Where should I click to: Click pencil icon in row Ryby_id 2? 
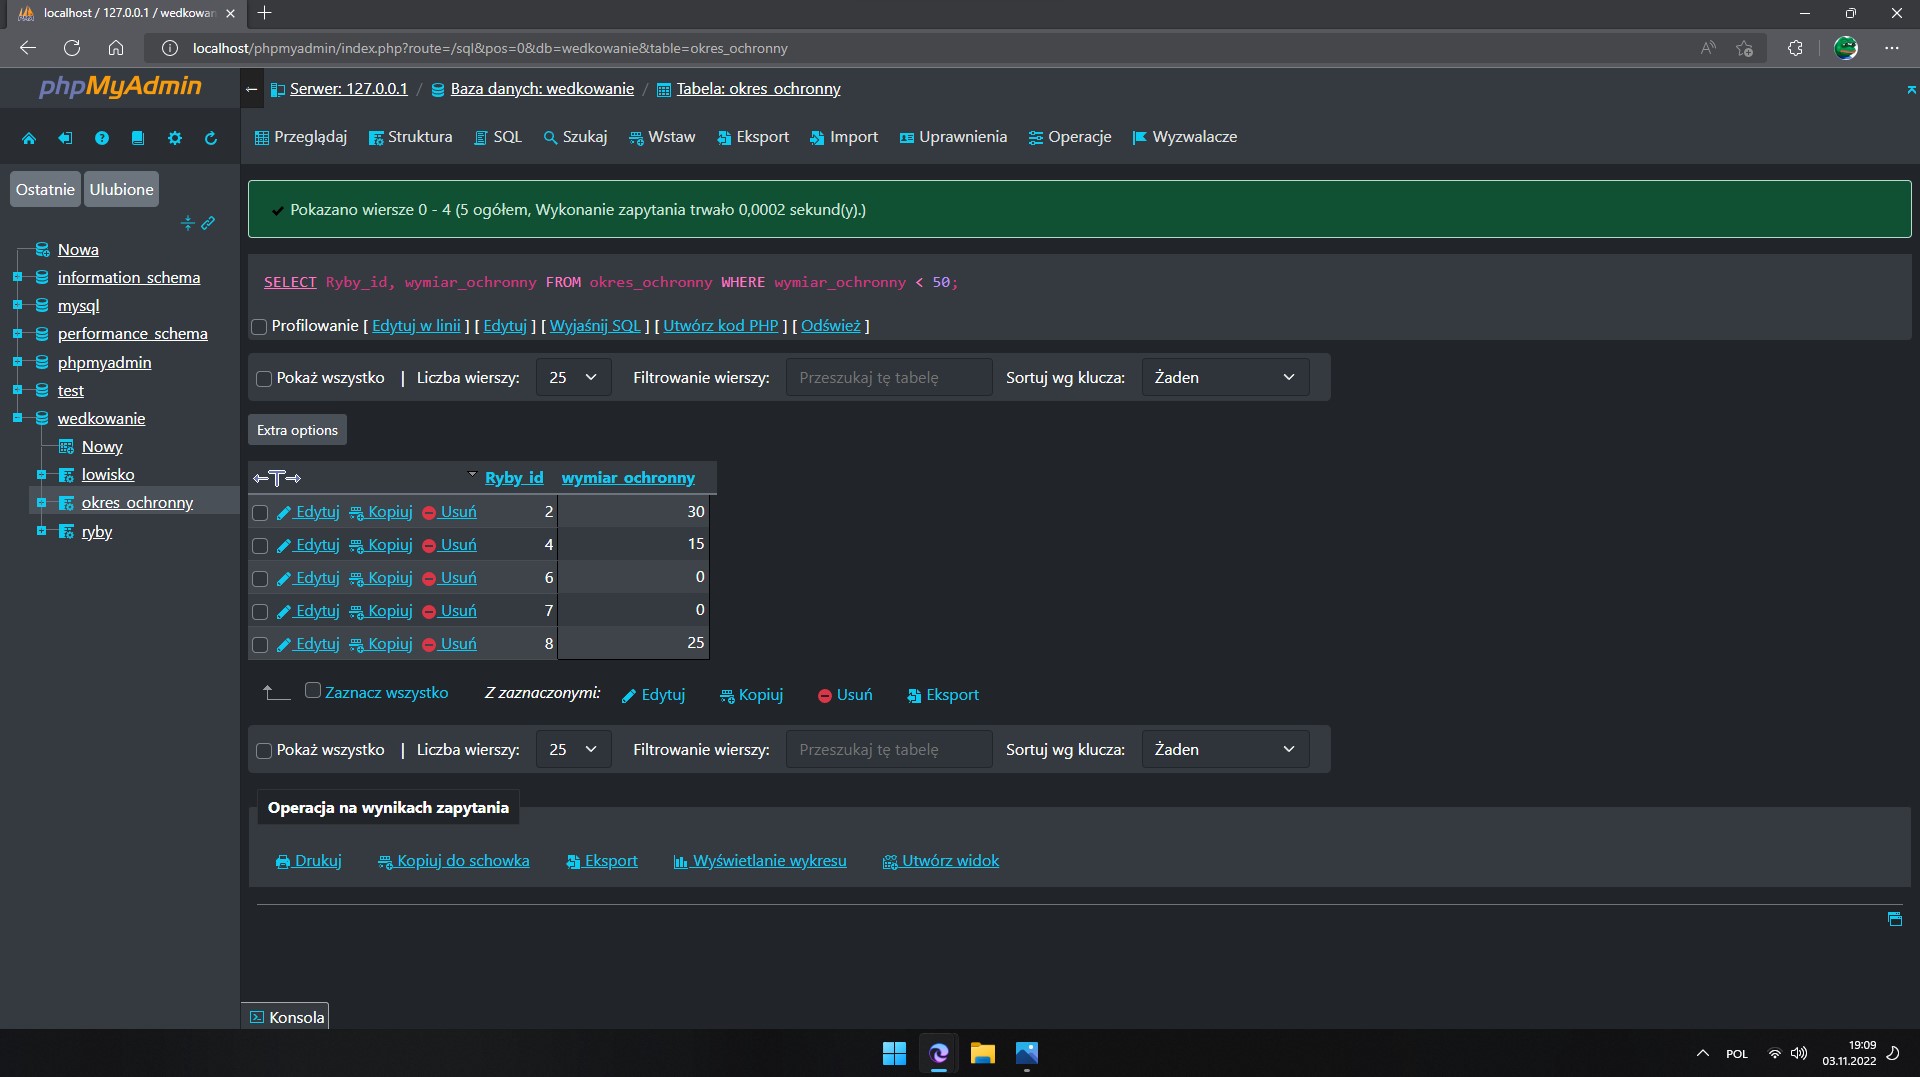coord(283,513)
